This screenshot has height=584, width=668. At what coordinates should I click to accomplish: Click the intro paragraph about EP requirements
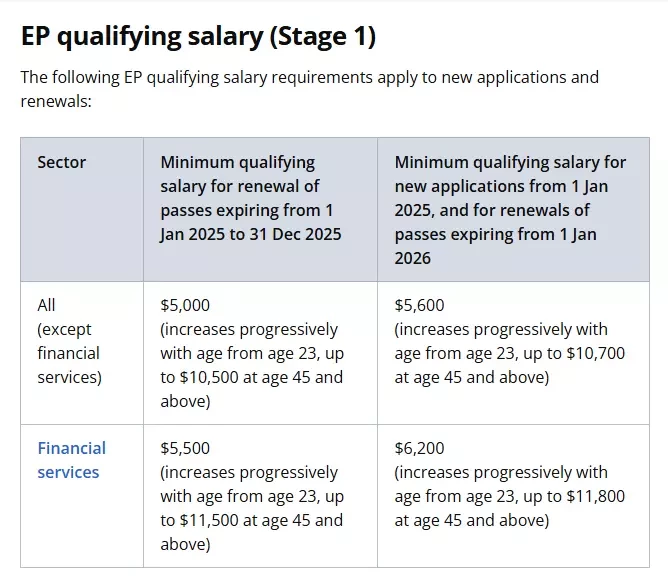[310, 89]
